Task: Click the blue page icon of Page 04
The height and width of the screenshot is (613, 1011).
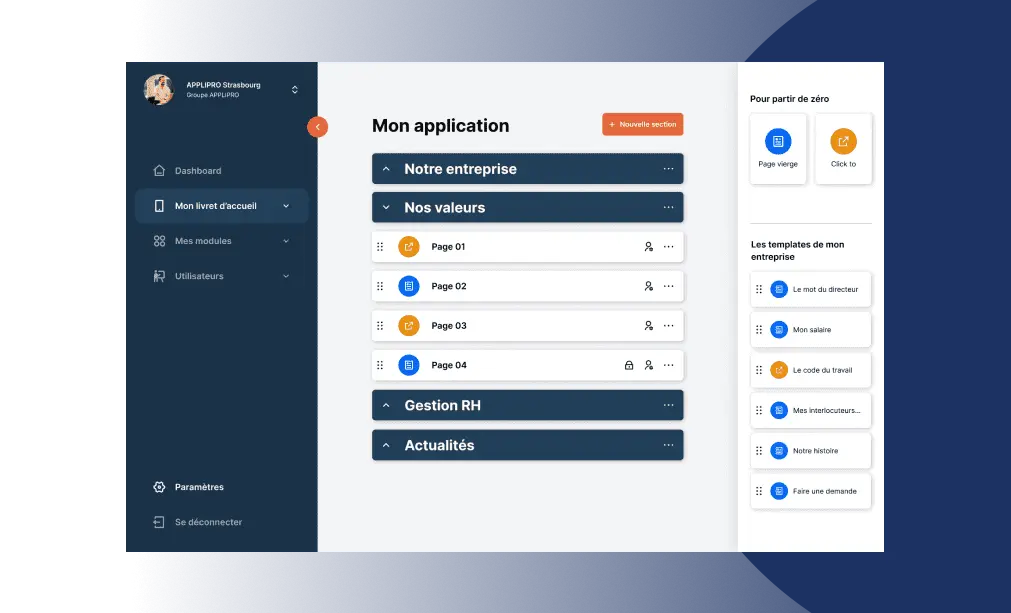Action: (x=409, y=365)
